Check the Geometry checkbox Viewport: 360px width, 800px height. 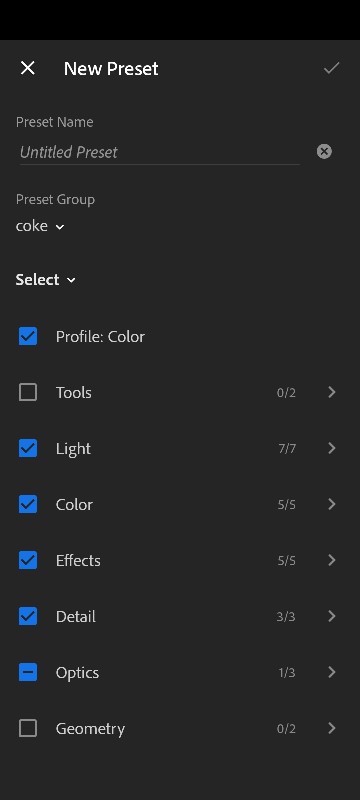pyautogui.click(x=28, y=728)
